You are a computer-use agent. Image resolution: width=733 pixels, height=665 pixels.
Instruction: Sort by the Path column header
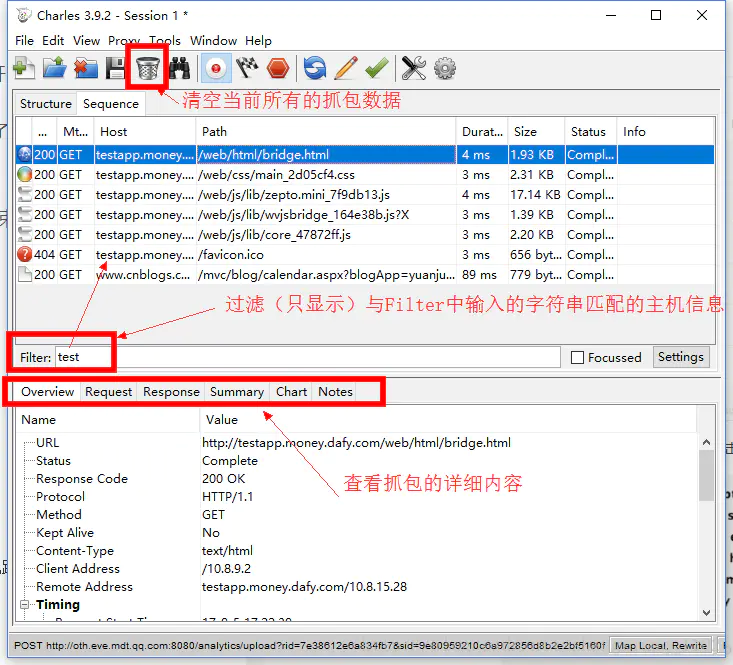coord(325,132)
